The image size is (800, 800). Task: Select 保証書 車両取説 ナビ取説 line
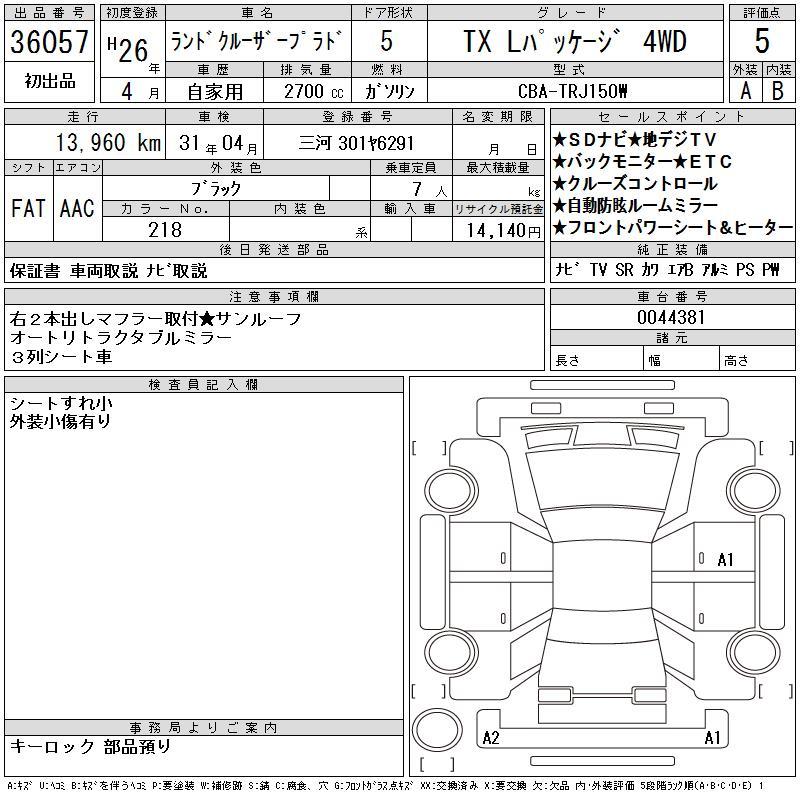(108, 271)
